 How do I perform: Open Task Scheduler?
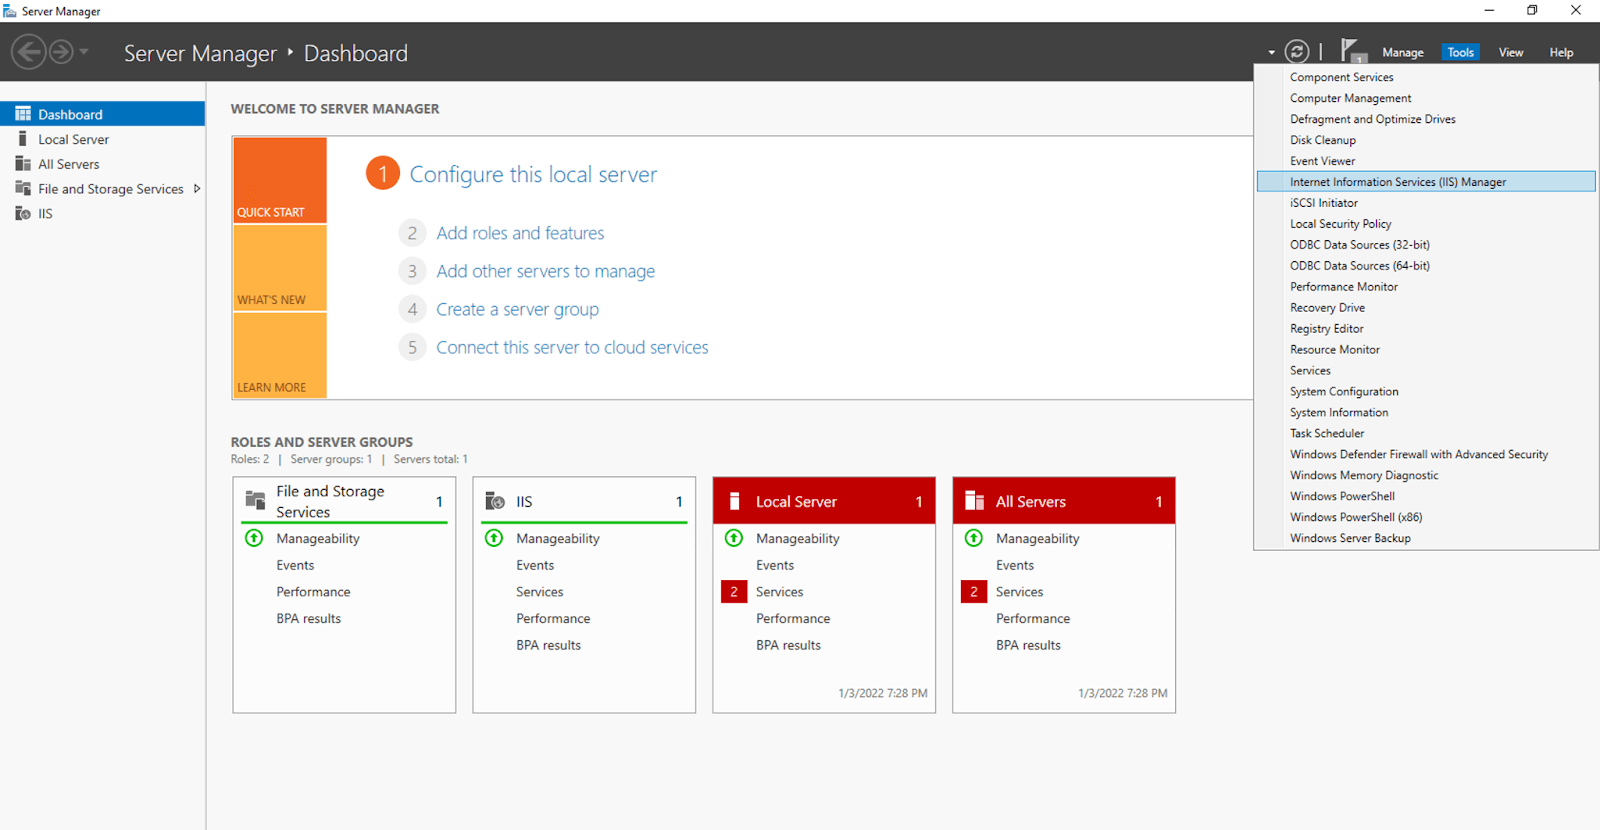point(1426,433)
